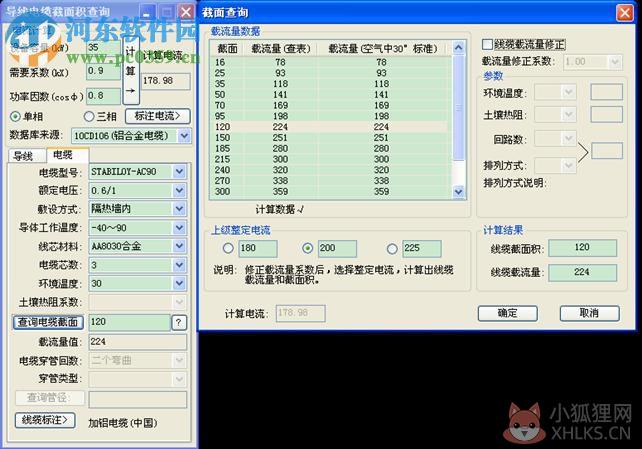Select 三相 radio button
The height and width of the screenshot is (449, 642).
pos(89,117)
